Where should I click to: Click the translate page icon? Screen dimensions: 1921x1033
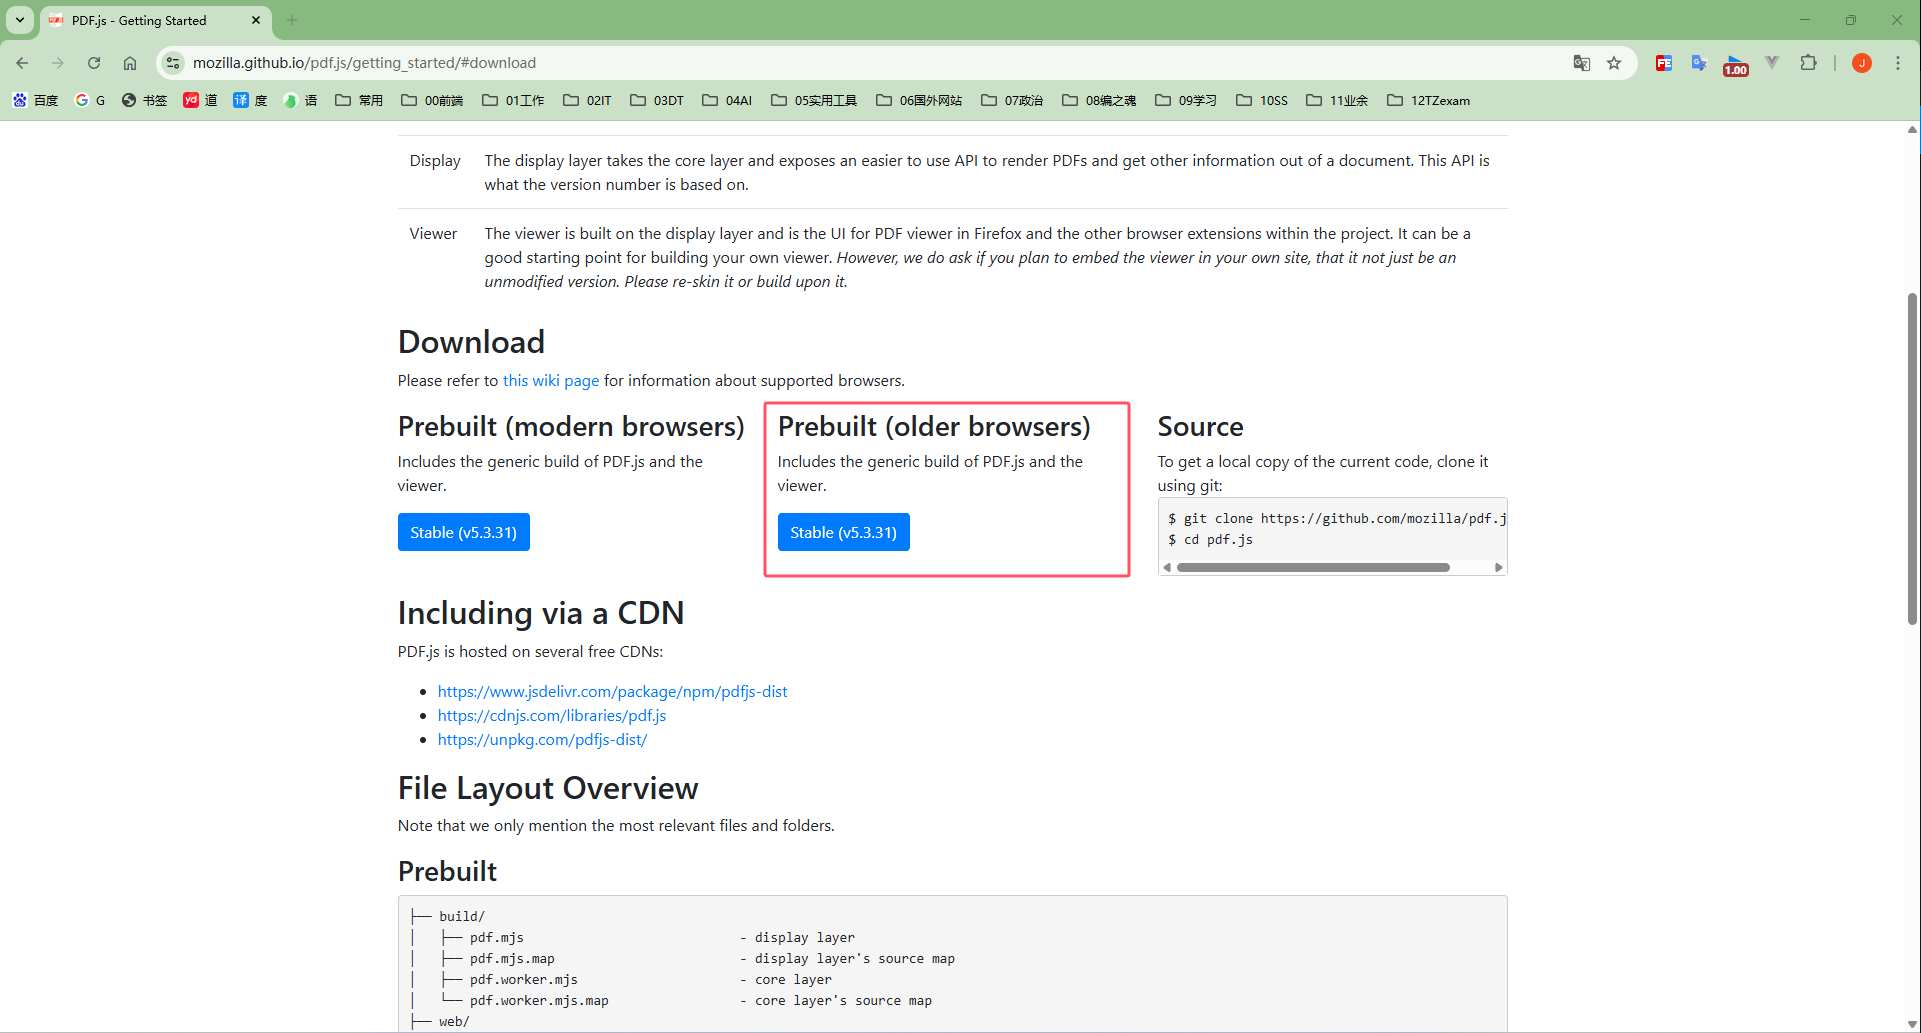coord(1581,63)
